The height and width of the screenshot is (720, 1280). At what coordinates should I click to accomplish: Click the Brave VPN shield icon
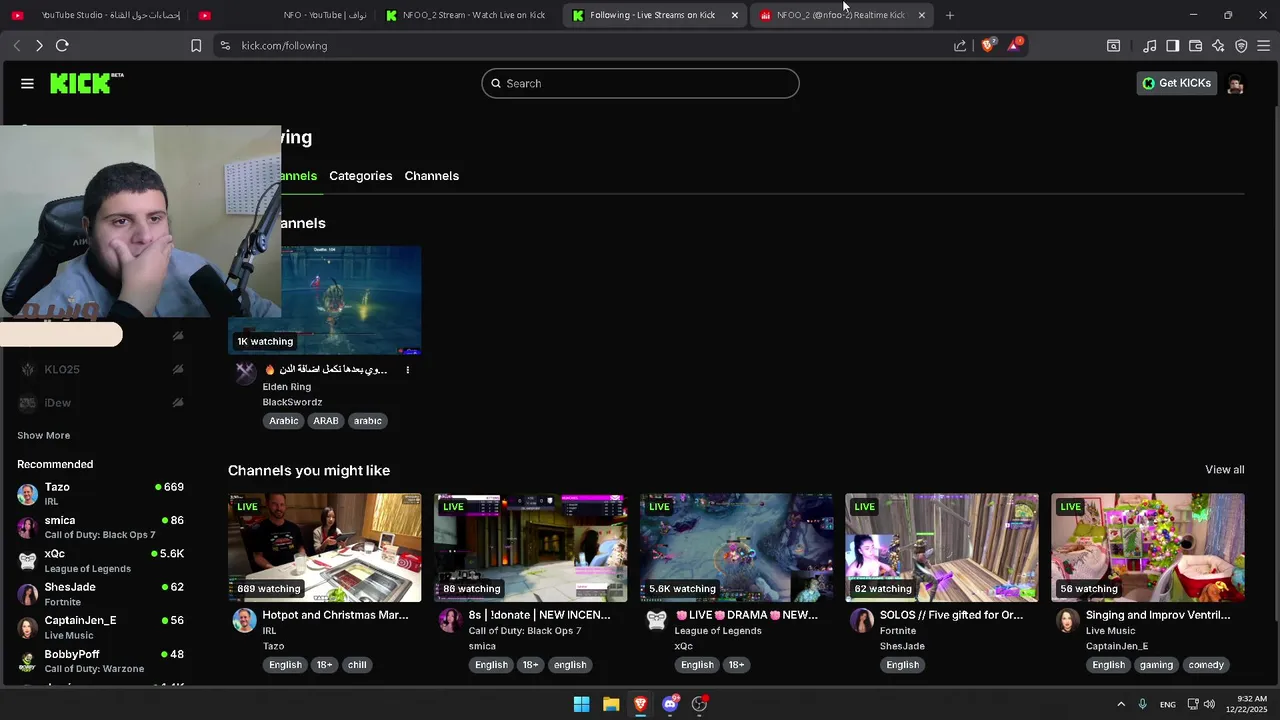(1241, 45)
